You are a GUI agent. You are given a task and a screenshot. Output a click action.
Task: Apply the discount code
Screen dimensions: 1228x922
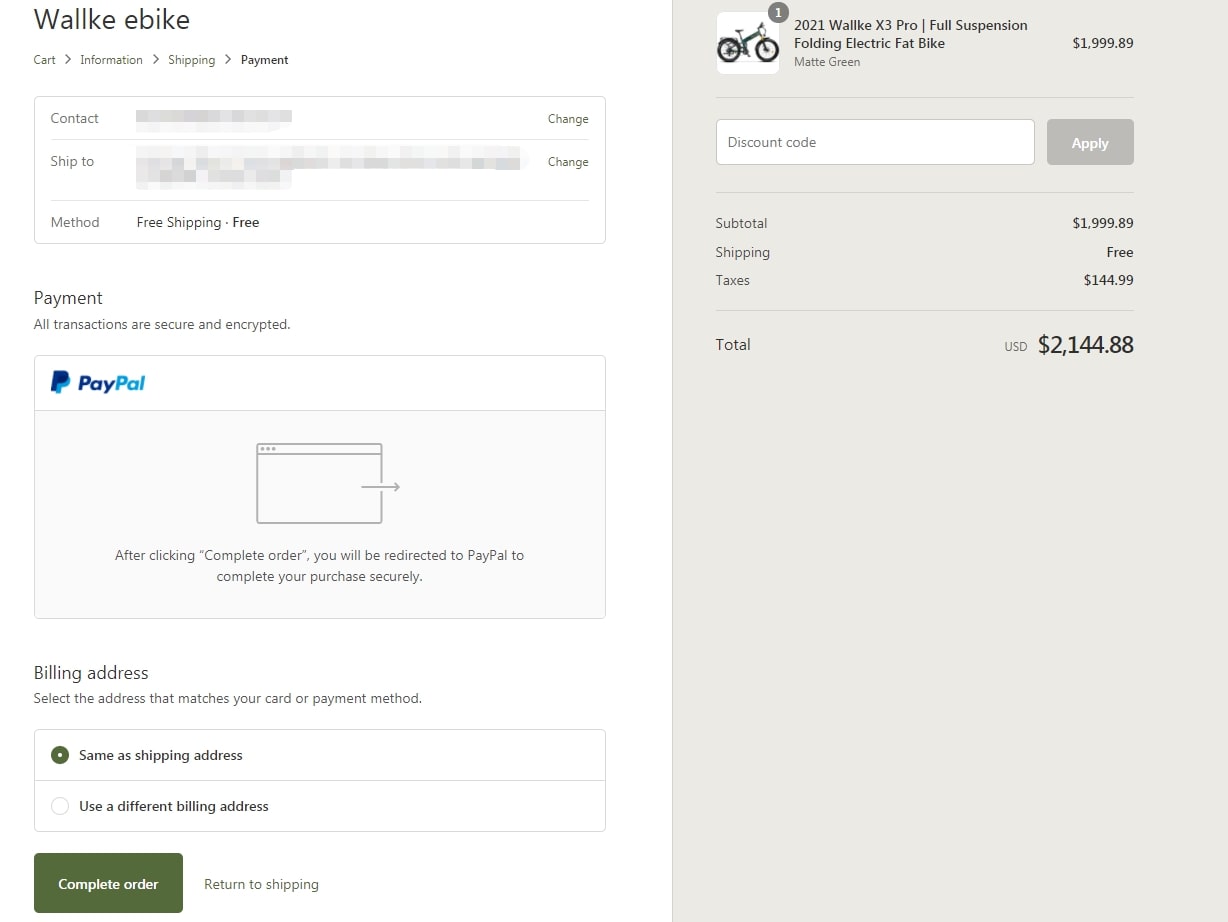[1090, 142]
